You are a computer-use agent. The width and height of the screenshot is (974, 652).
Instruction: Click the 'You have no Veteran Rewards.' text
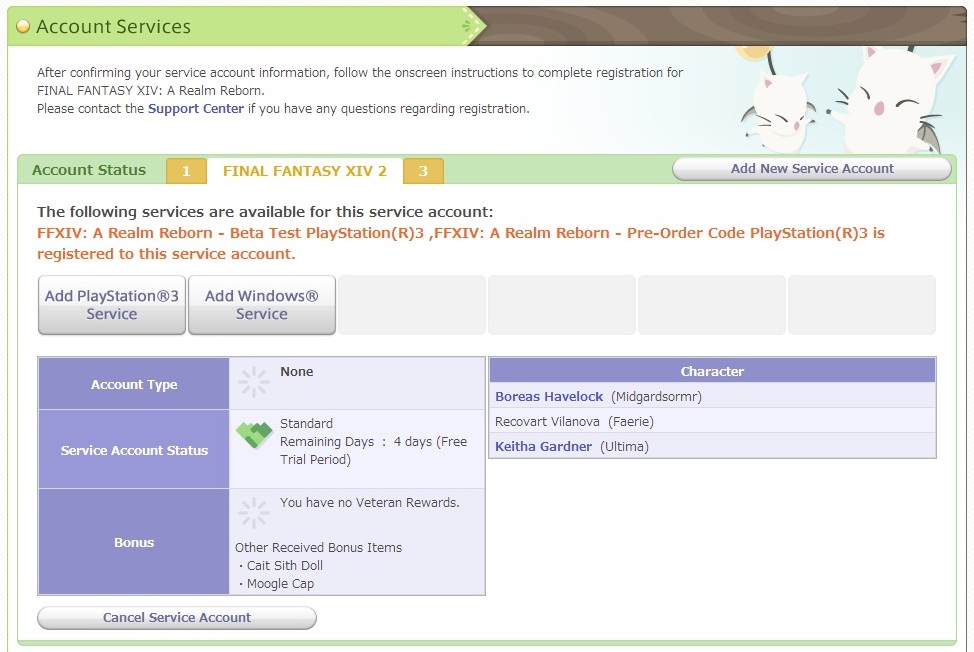pyautogui.click(x=370, y=502)
